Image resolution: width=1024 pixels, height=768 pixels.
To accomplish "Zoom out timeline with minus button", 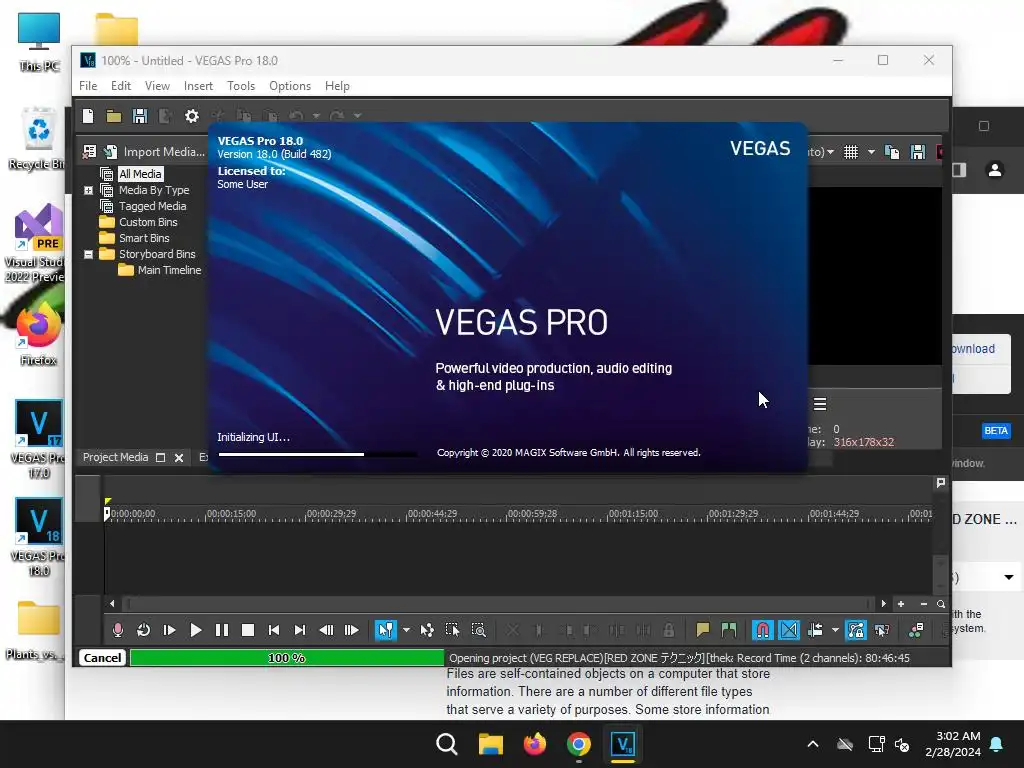I will [x=923, y=604].
